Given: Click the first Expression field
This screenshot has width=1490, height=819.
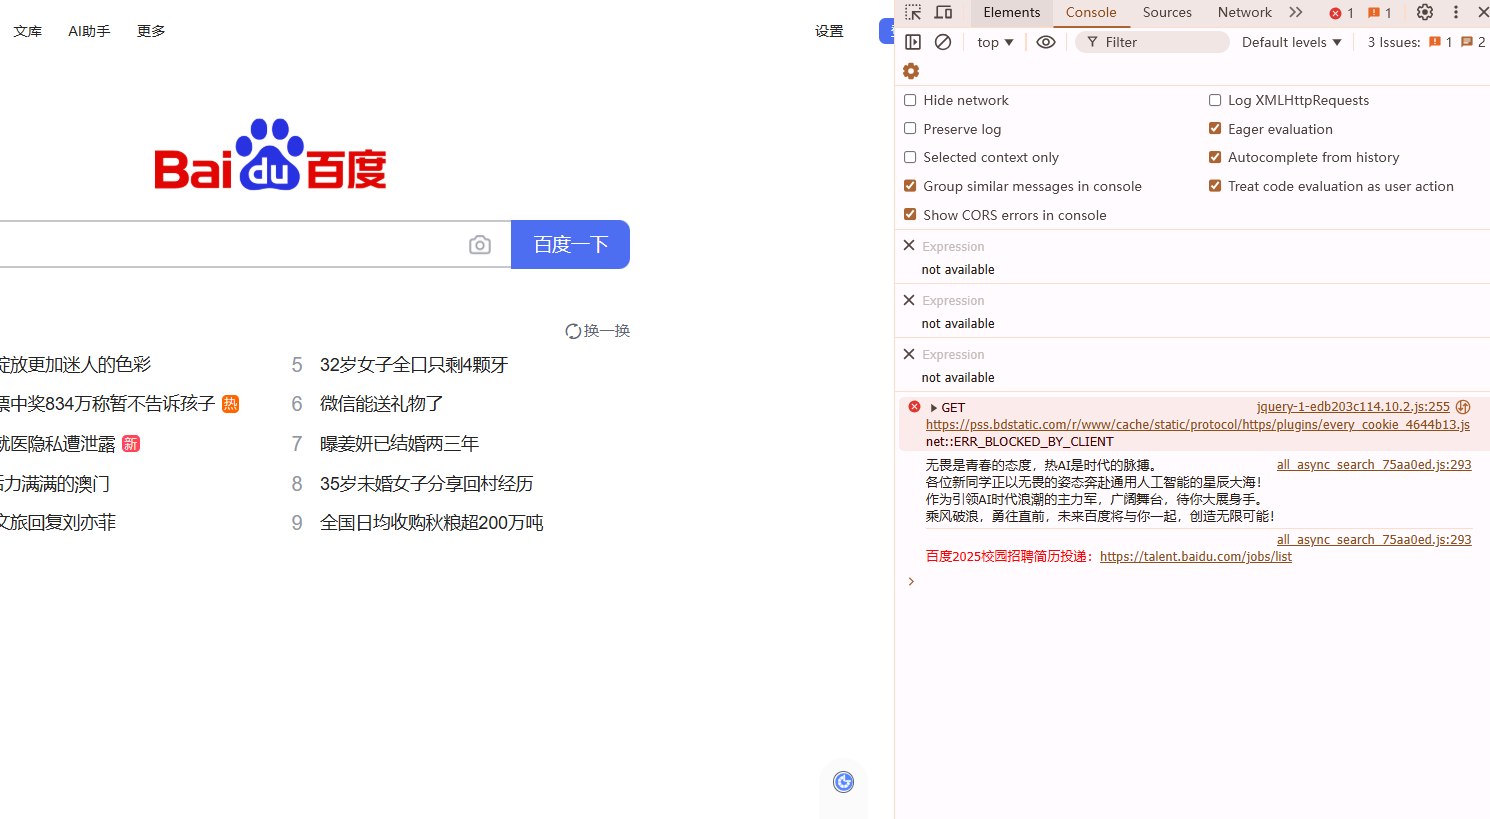Looking at the screenshot, I should 953,247.
